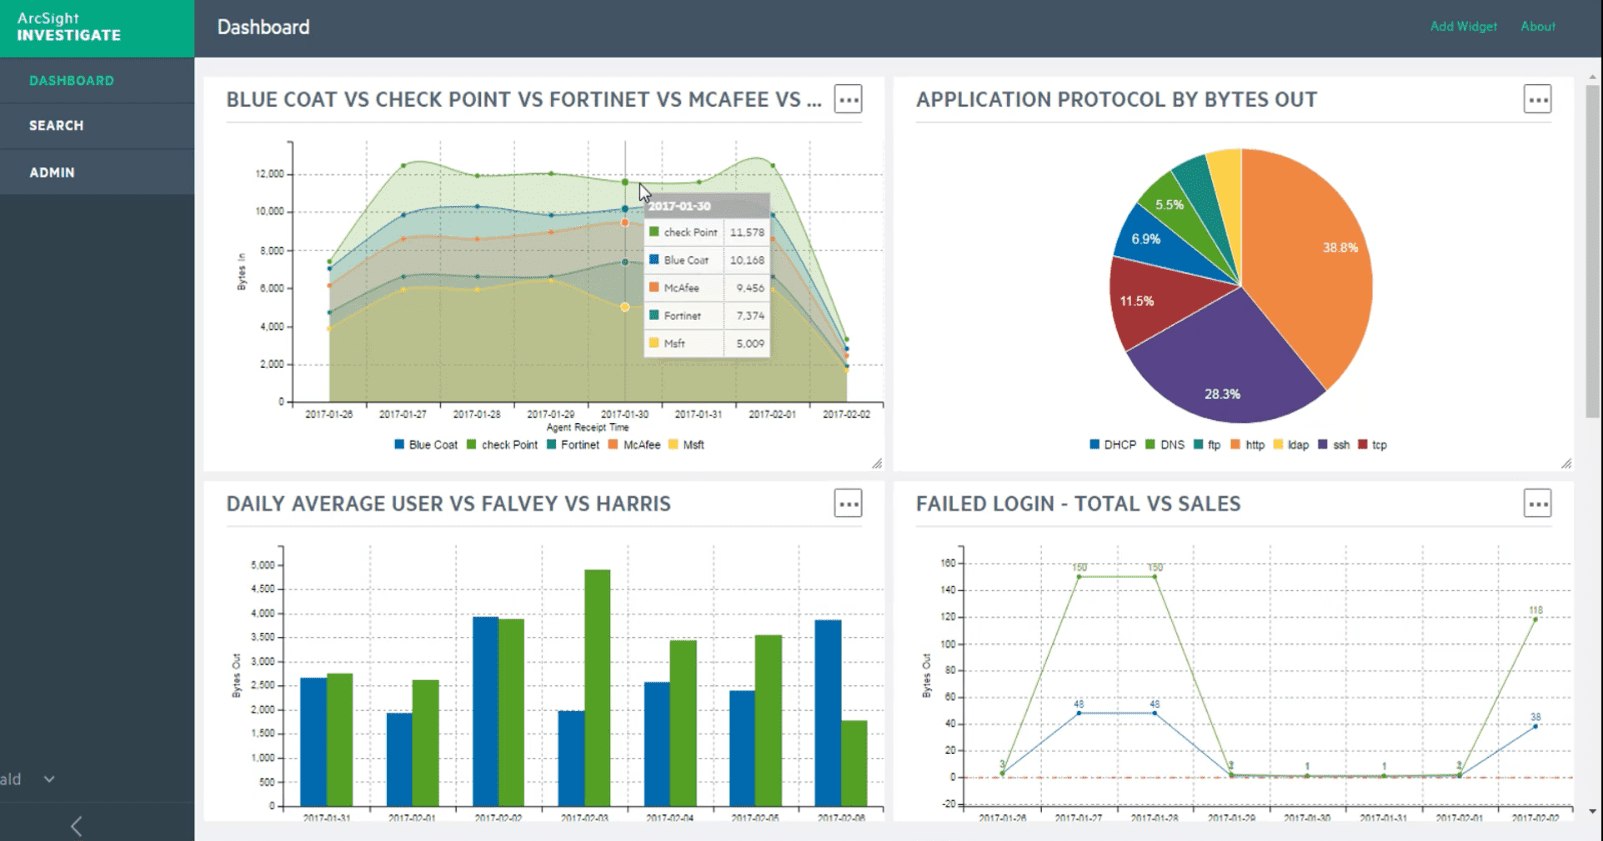Viewport: 1603px width, 841px height.
Task: Click the tall green bar for 2017-02-03
Action: pyautogui.click(x=597, y=688)
